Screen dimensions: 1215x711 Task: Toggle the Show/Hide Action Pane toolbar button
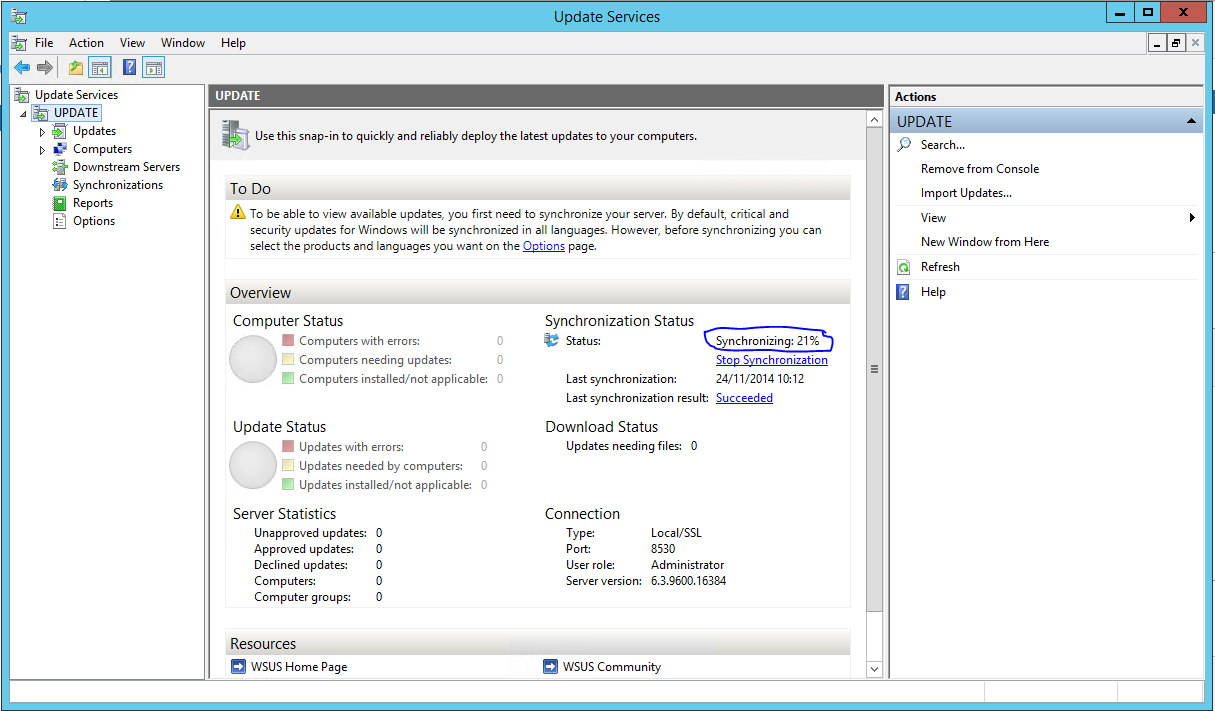[153, 68]
